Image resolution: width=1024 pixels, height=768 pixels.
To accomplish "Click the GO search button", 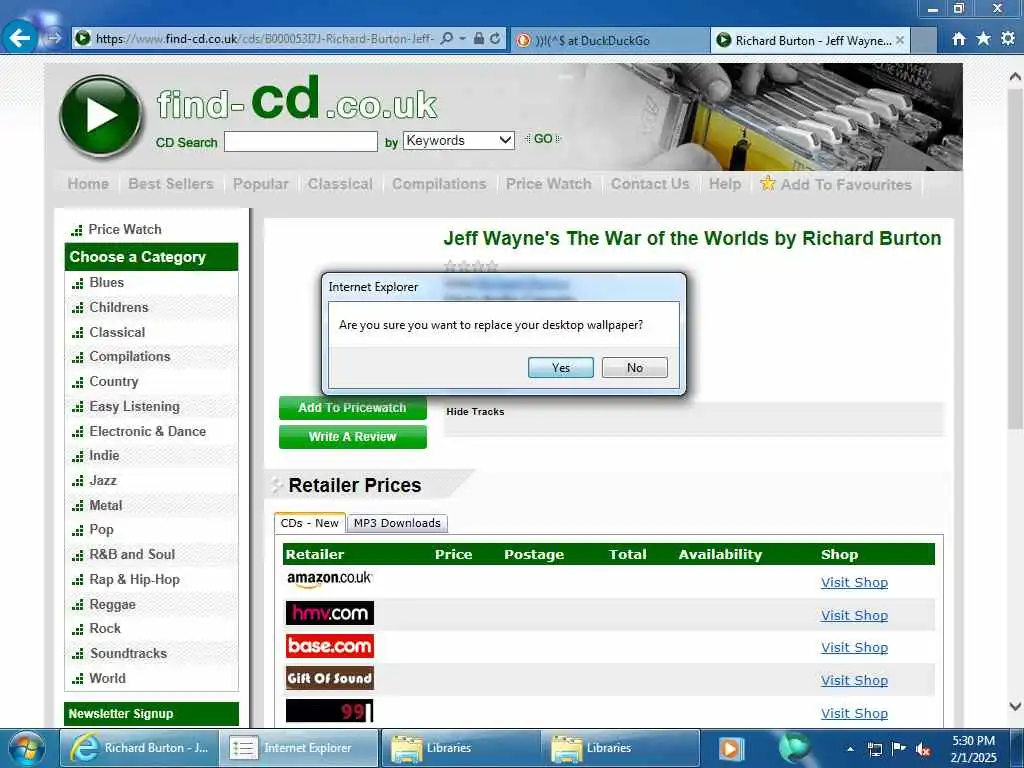I will (x=543, y=139).
